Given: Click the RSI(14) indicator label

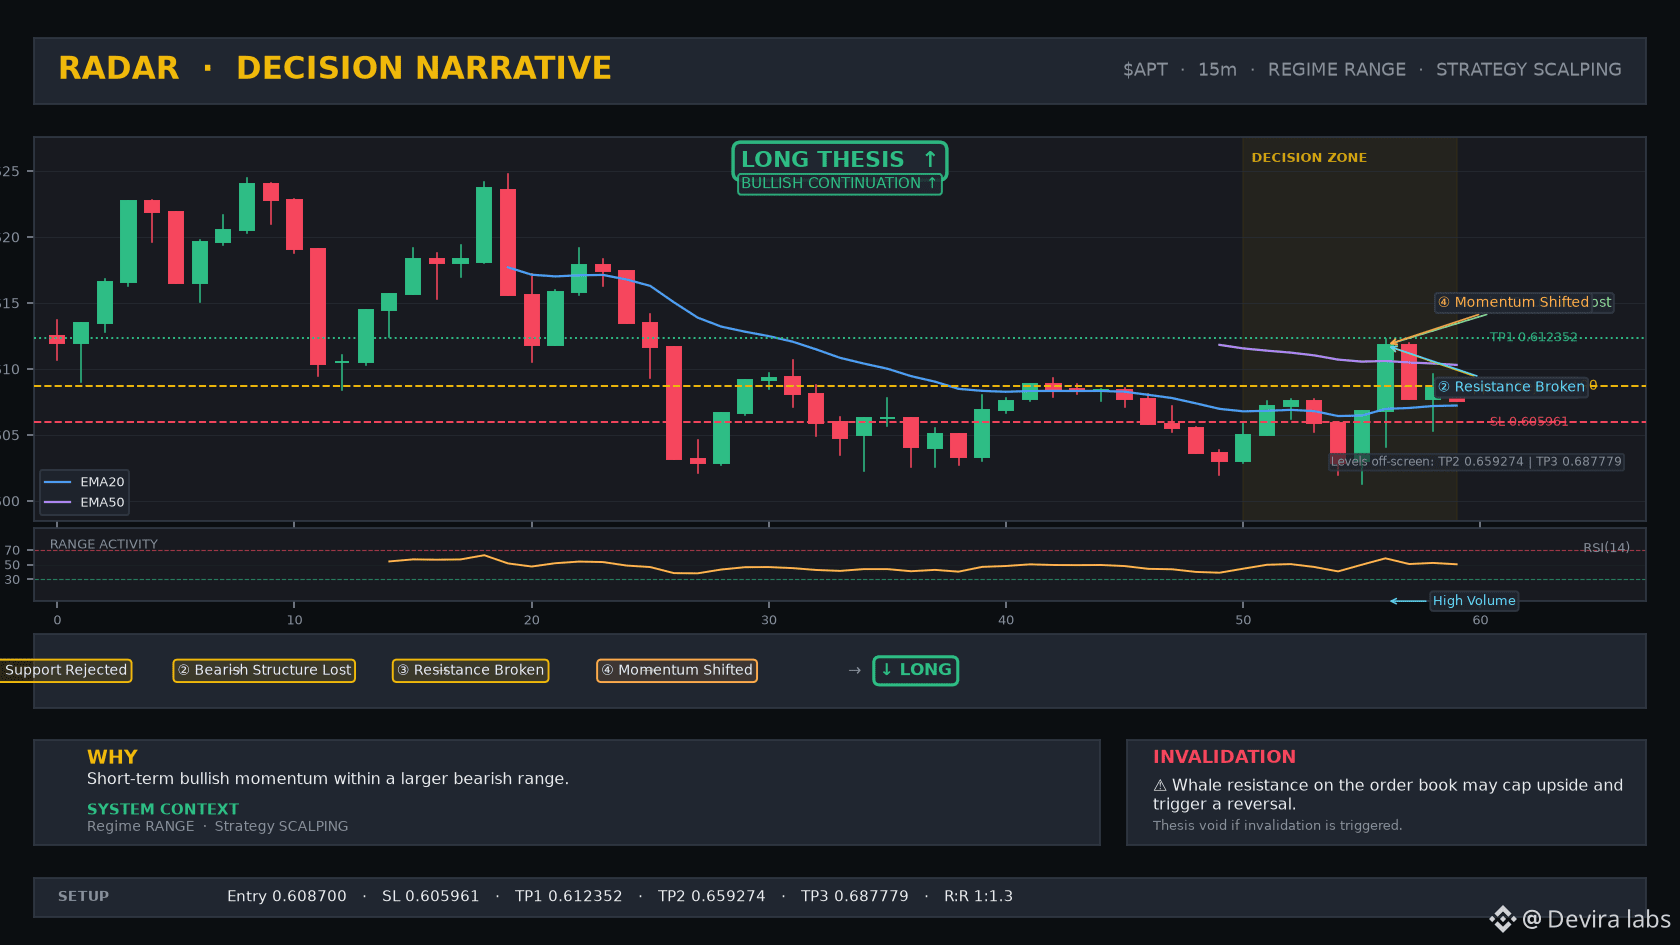Looking at the screenshot, I should click(1606, 548).
